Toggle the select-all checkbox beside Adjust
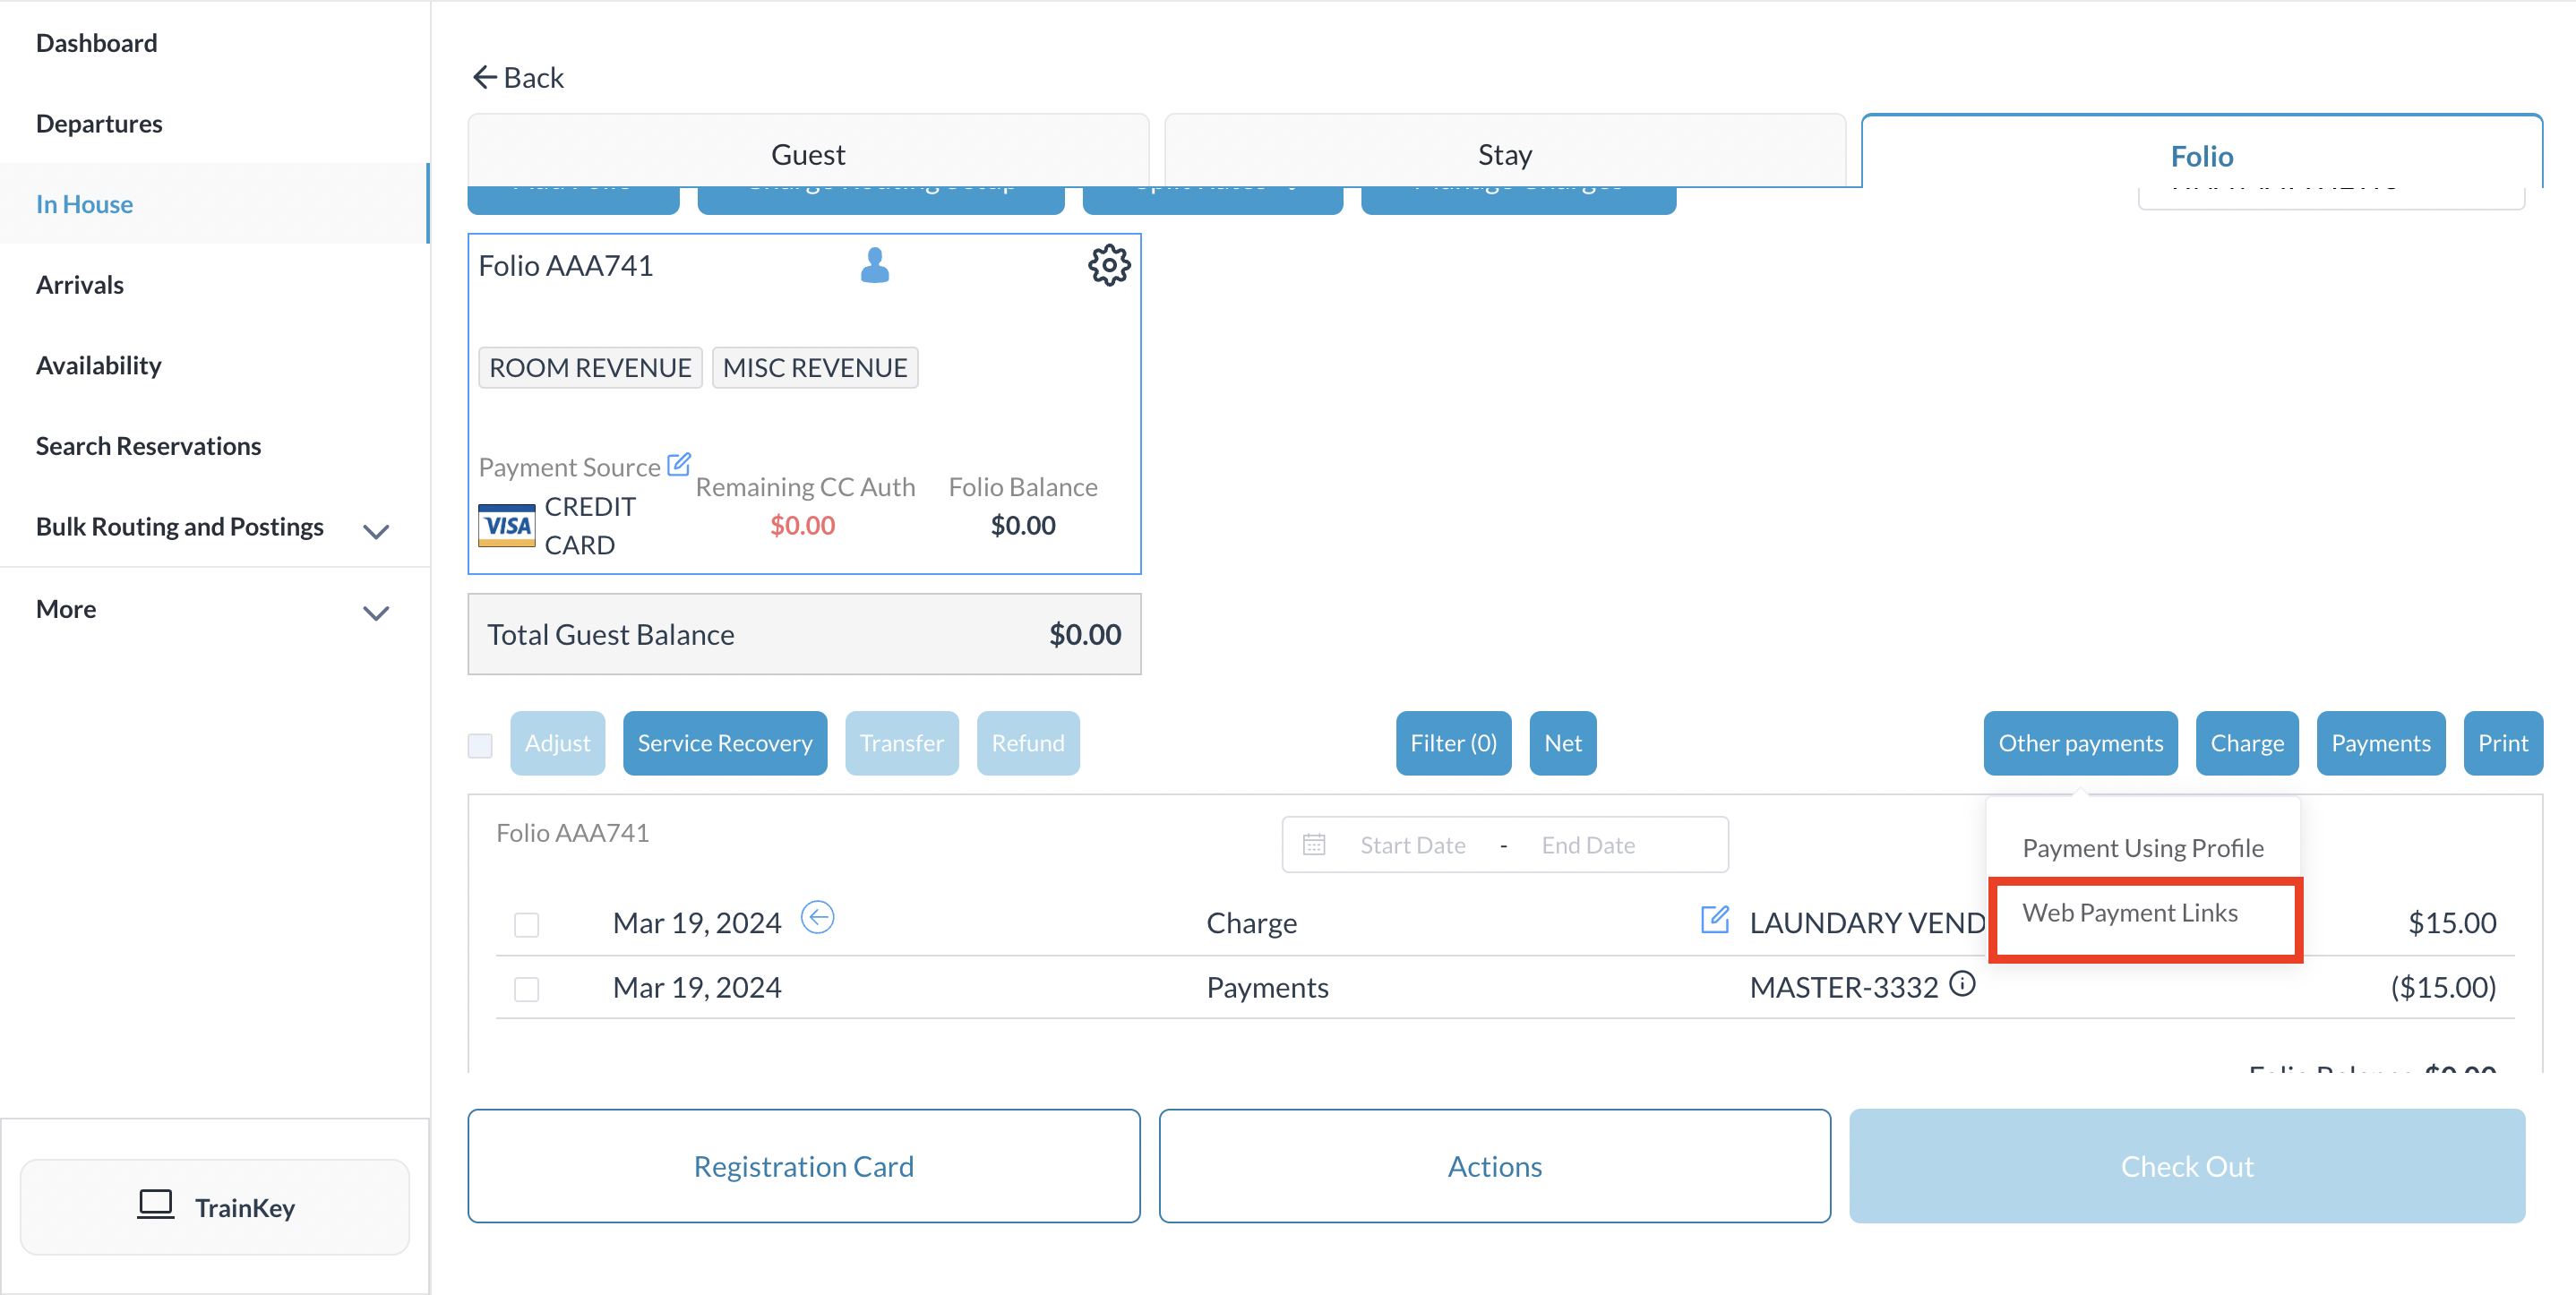The width and height of the screenshot is (2576, 1295). tap(480, 745)
